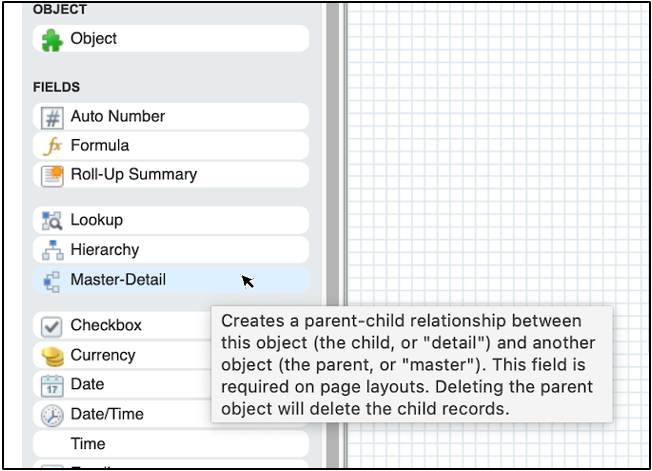Click the Master-Detail relationship icon
The image size is (652, 471).
(x=51, y=280)
